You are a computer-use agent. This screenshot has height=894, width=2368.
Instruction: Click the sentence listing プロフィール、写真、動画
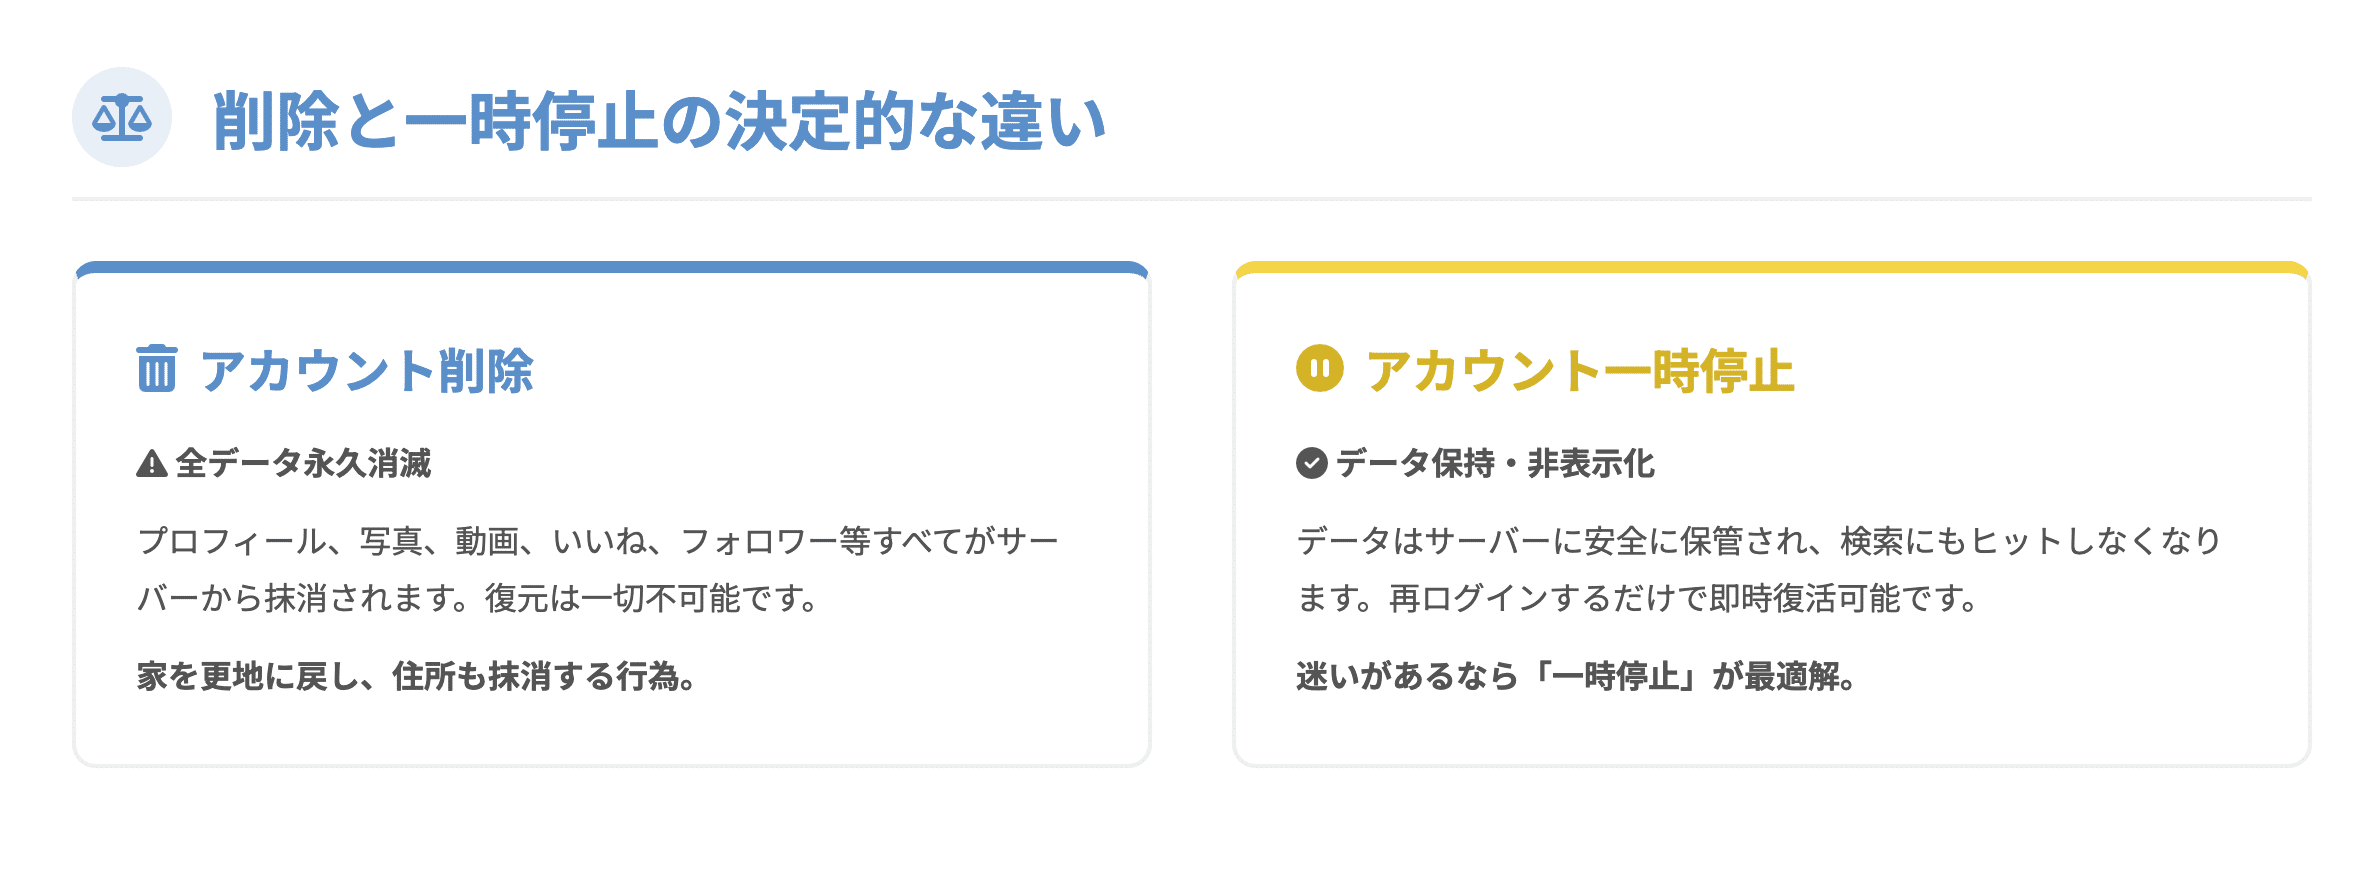point(597,541)
